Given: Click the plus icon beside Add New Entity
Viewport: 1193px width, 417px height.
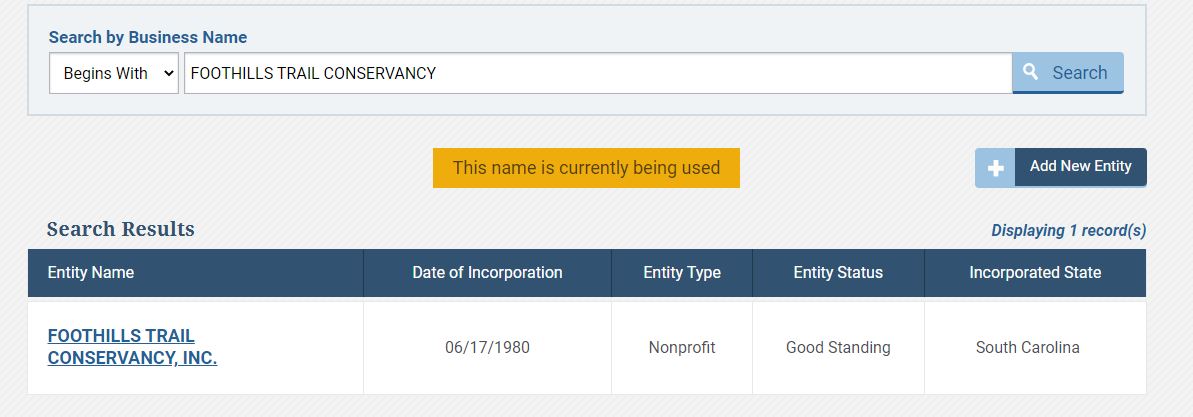Looking at the screenshot, I should (995, 167).
